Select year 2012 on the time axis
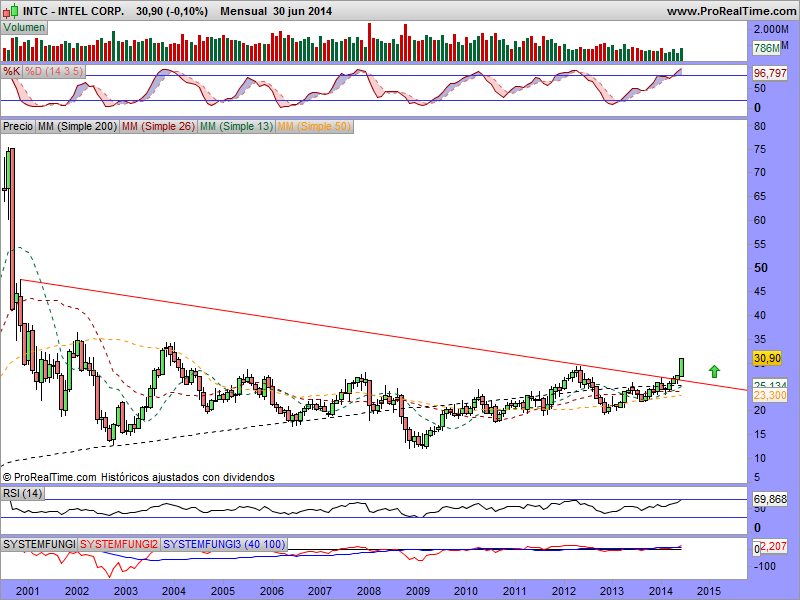 point(563,591)
